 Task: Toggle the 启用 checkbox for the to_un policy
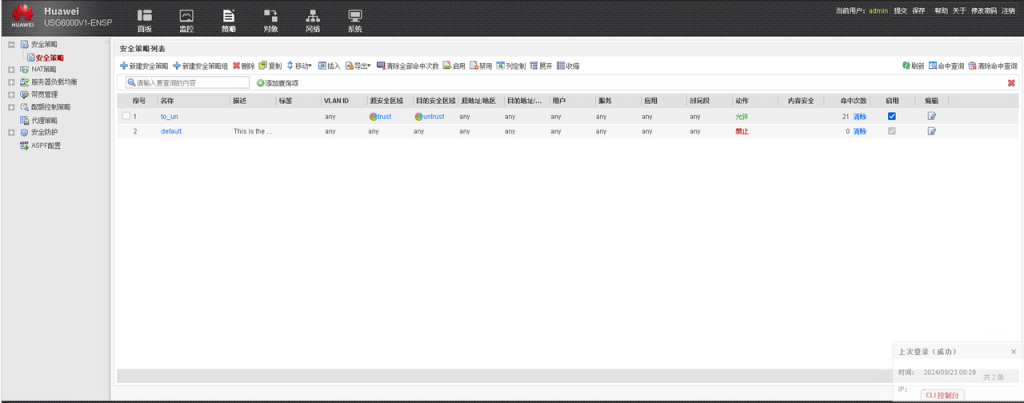pos(891,117)
